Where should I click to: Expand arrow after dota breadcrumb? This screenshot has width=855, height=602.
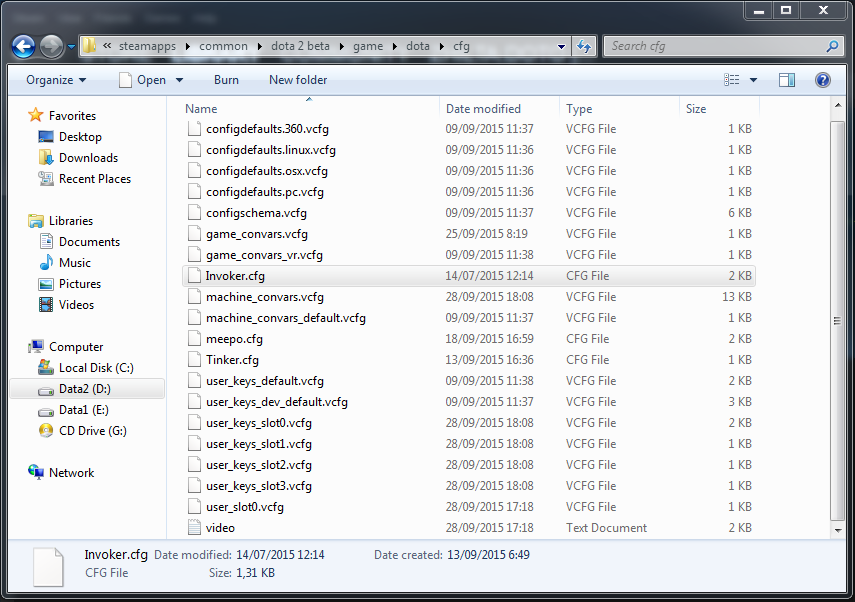coord(442,46)
